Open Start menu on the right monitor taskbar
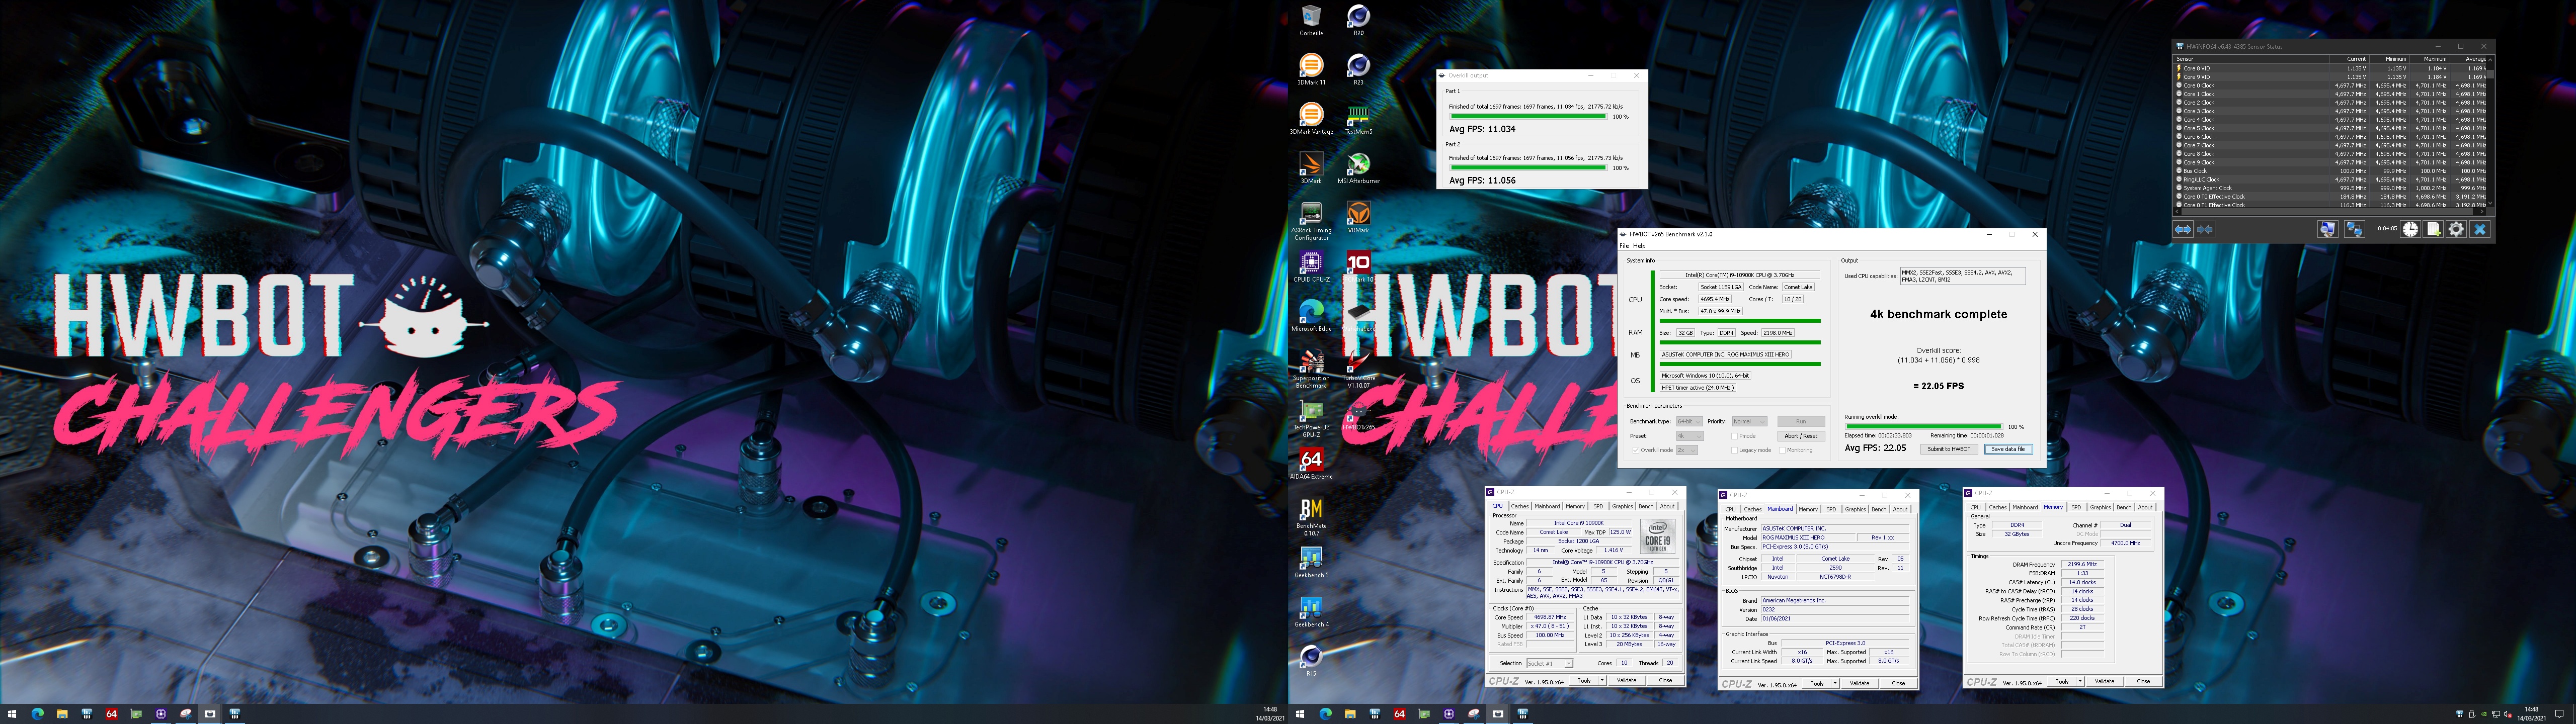 tap(1300, 714)
